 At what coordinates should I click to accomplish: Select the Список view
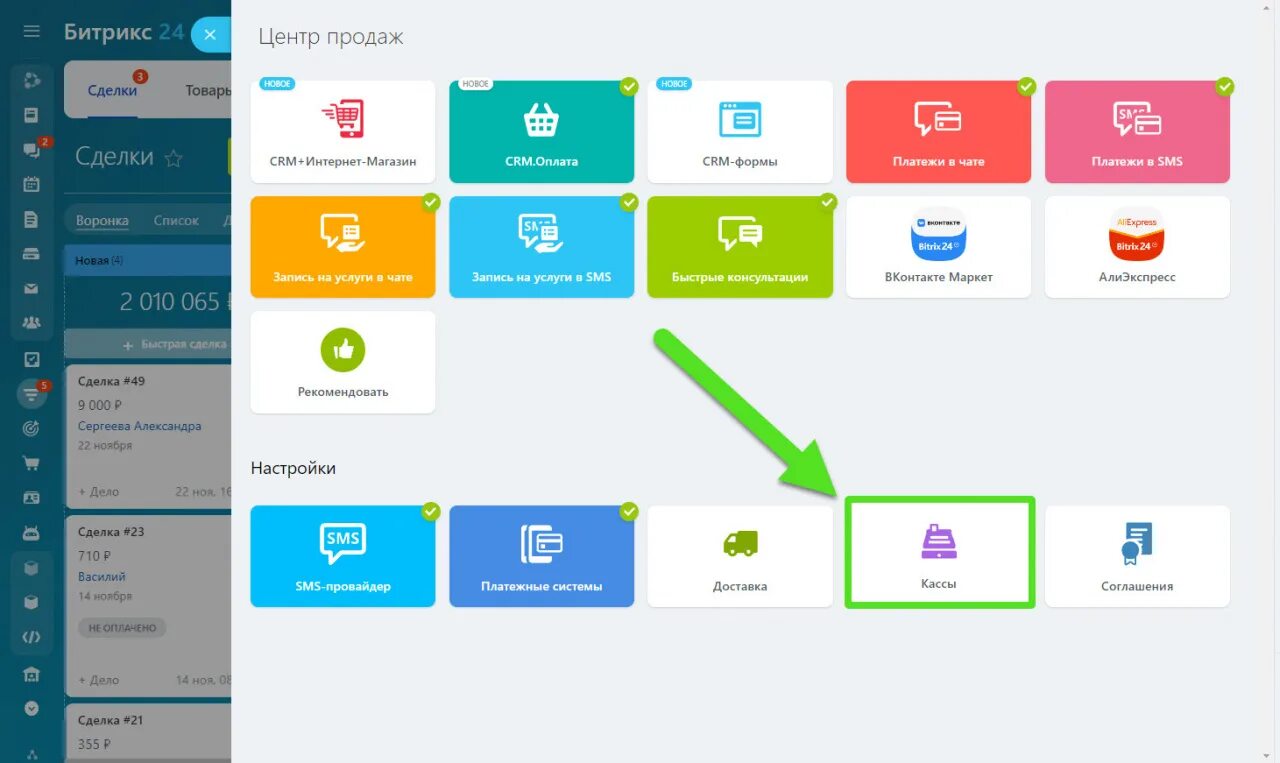(176, 220)
